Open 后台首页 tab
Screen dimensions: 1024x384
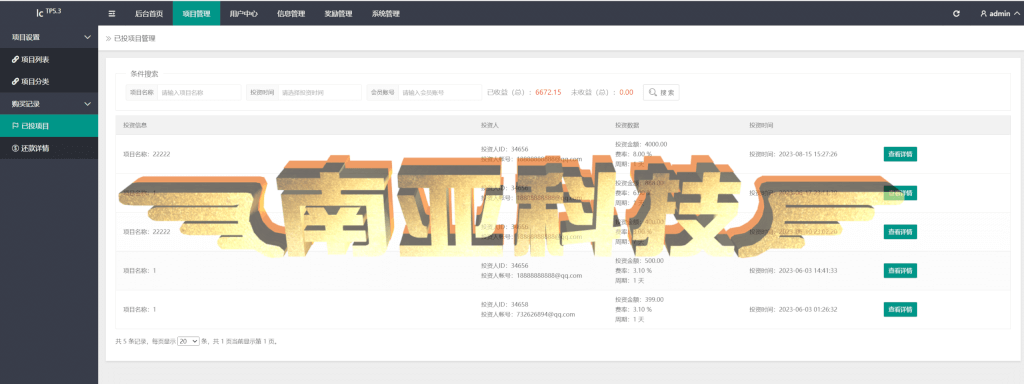point(149,14)
